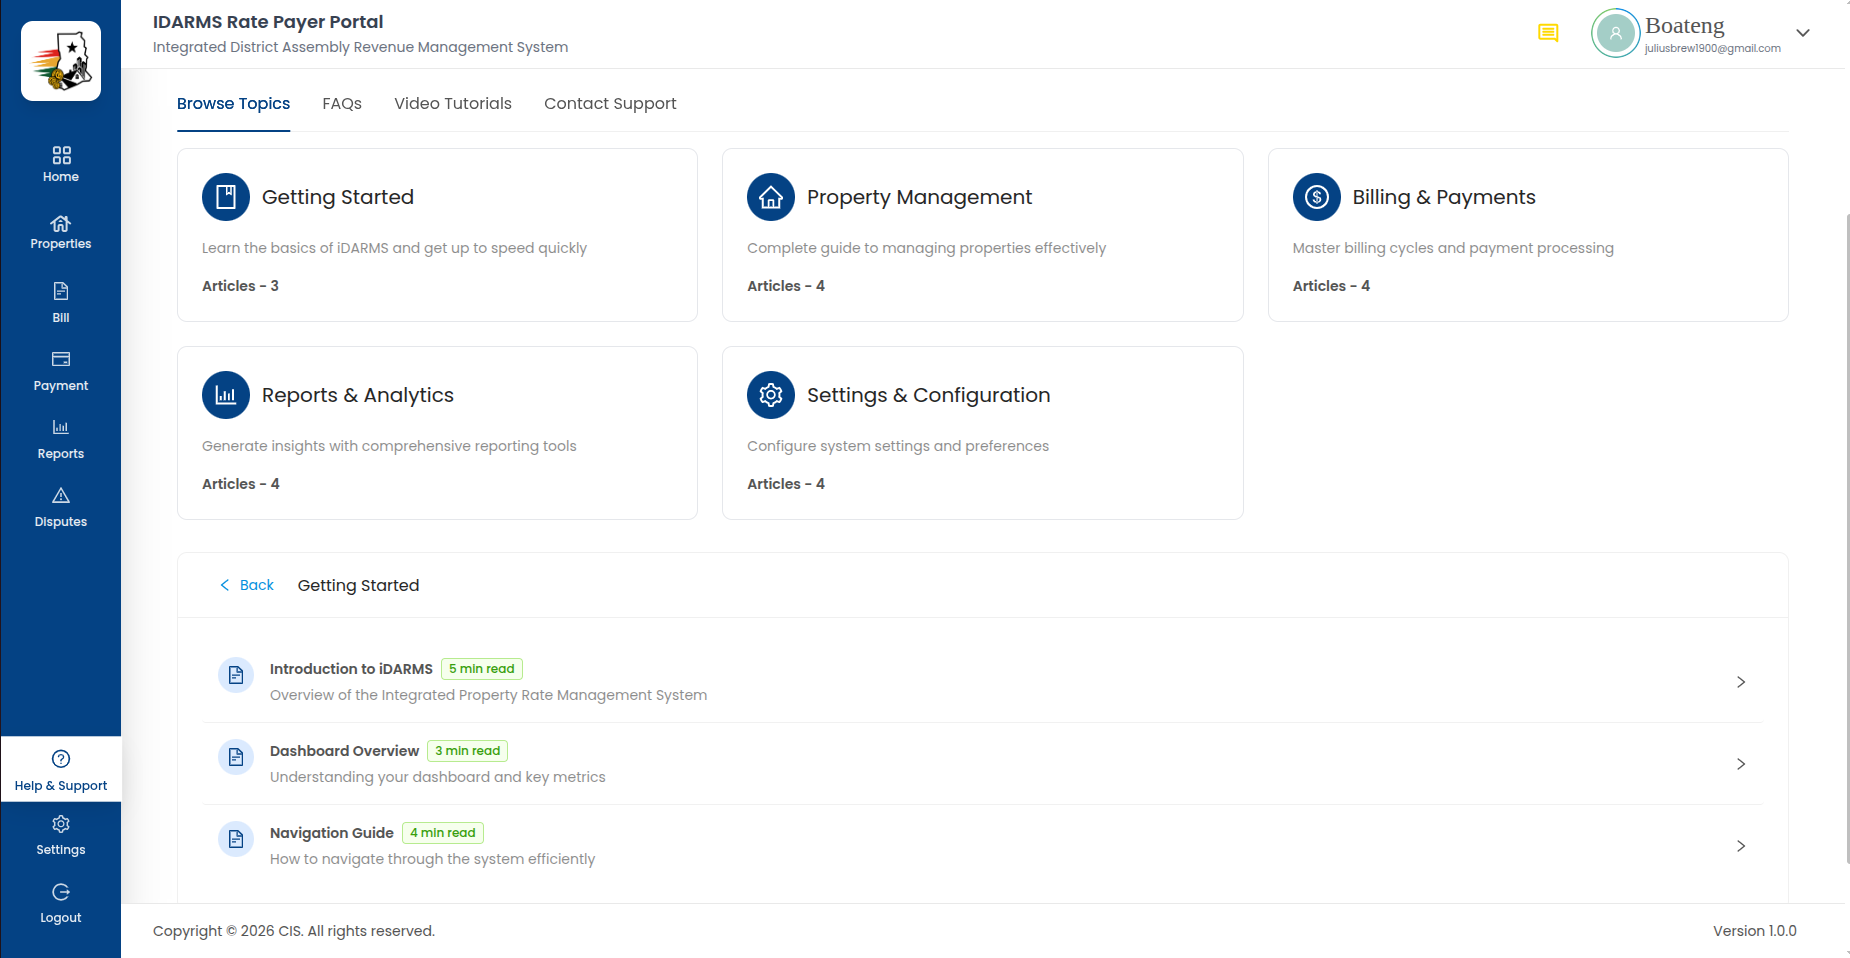The image size is (1850, 958).
Task: Click 'Articles - 3' under Getting Started
Action: pos(240,286)
